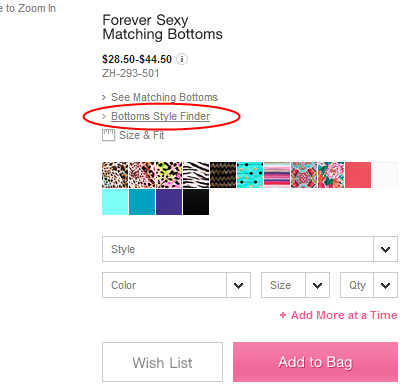Open the Style dropdown
This screenshot has width=402, height=384.
coord(250,249)
